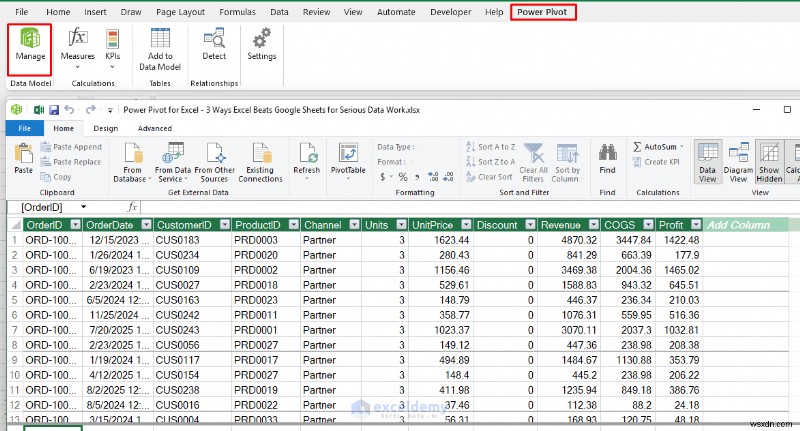Switch to the Advanced tab in Power Pivot

155,129
